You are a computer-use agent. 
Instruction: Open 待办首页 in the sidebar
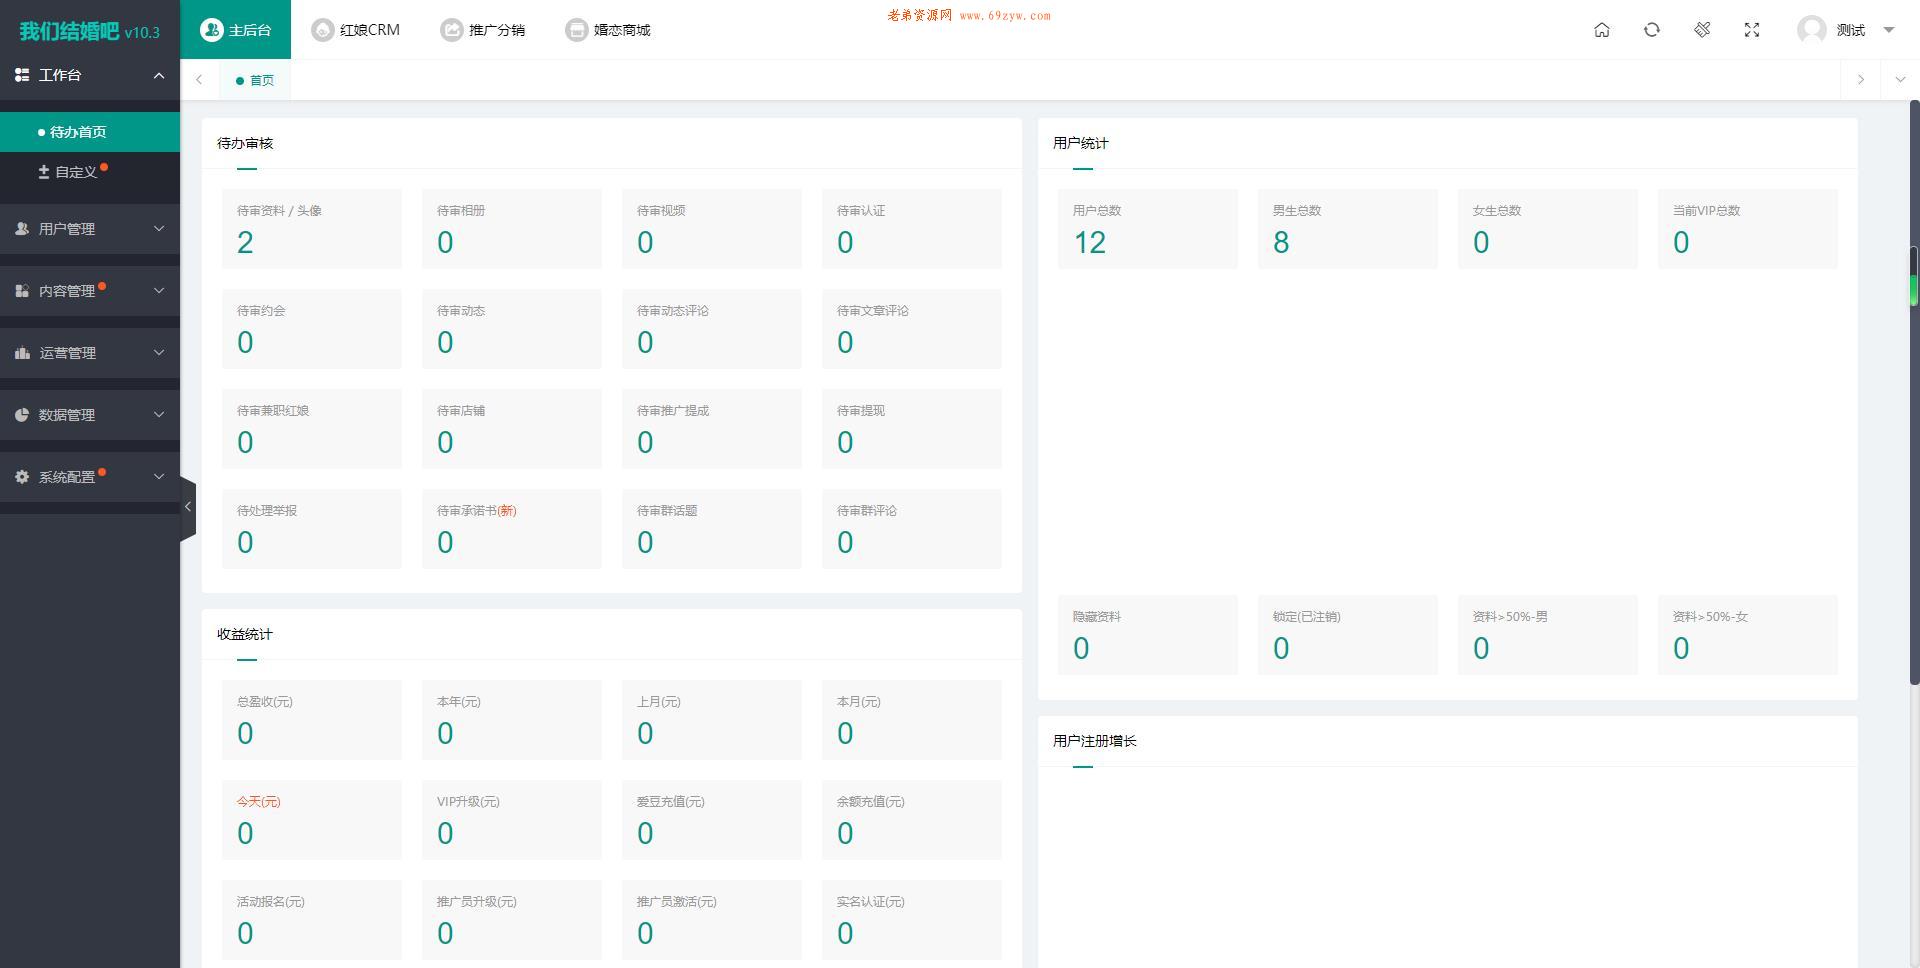point(90,132)
